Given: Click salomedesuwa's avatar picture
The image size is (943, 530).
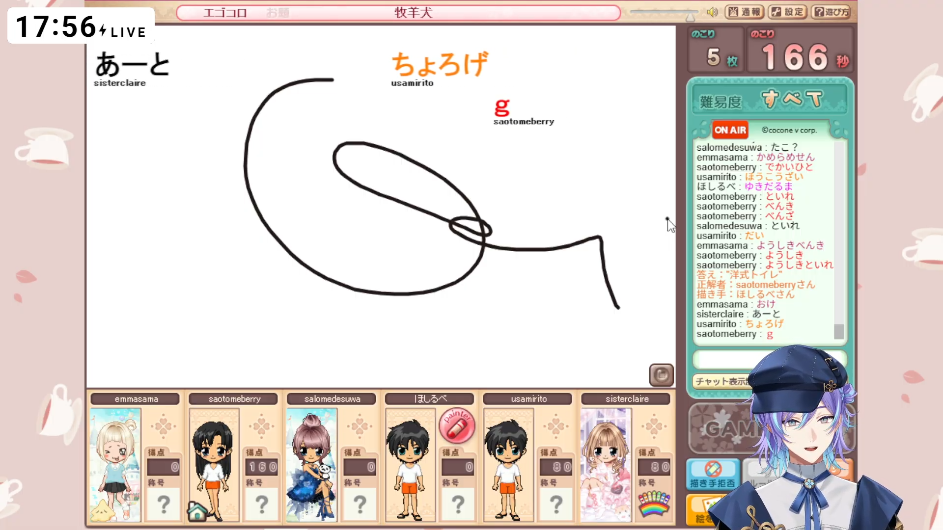Looking at the screenshot, I should click(x=312, y=464).
